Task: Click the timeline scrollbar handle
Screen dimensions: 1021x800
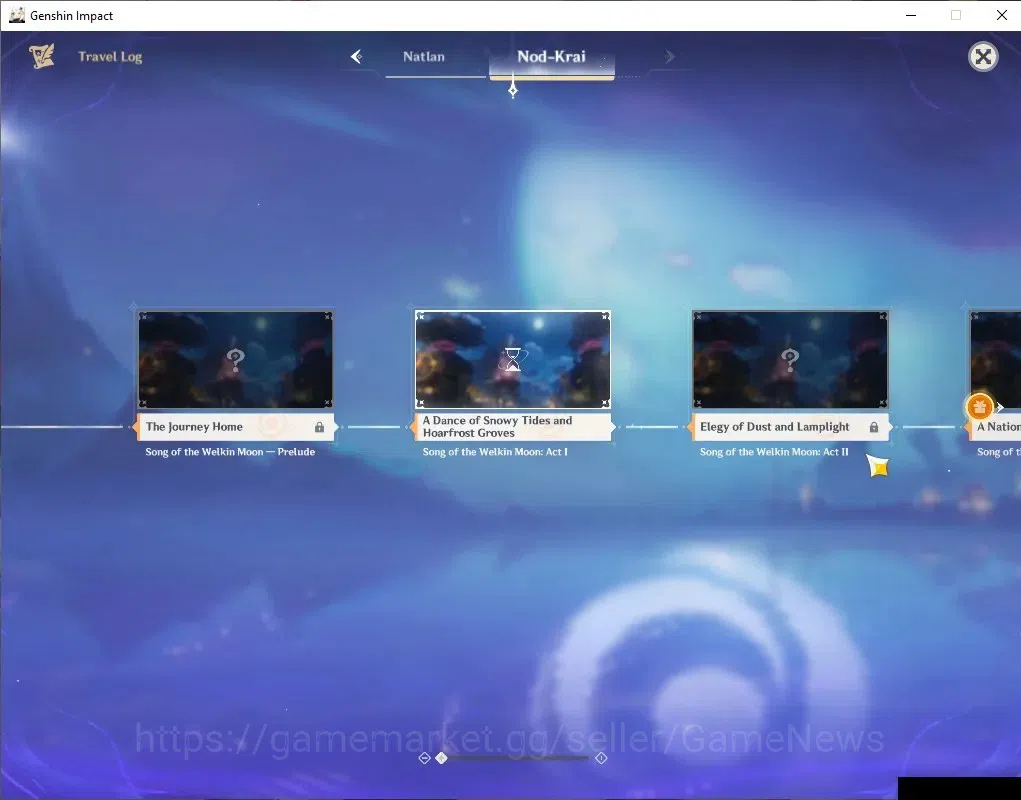Action: tap(441, 758)
